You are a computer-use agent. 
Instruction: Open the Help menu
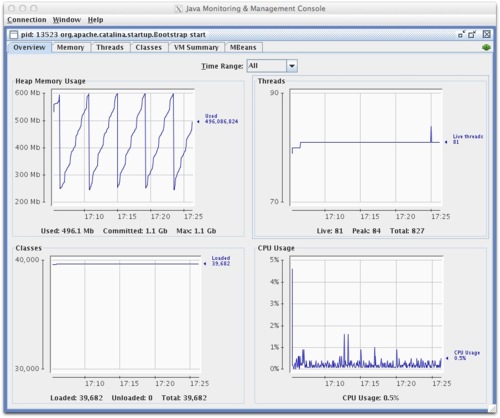coord(95,20)
